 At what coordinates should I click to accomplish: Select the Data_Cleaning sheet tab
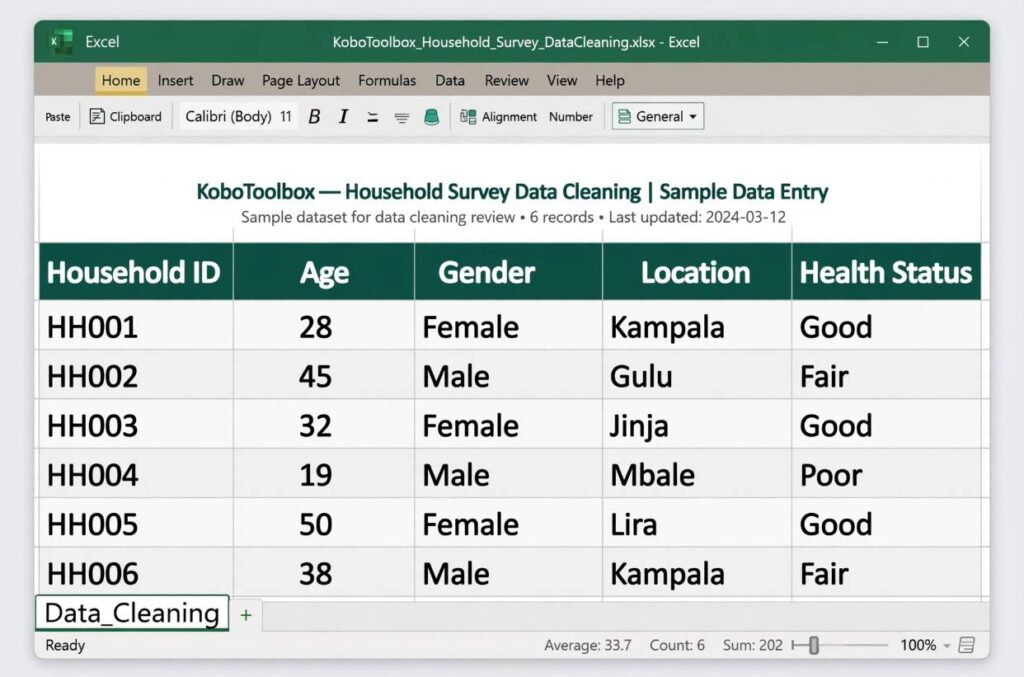pos(132,613)
